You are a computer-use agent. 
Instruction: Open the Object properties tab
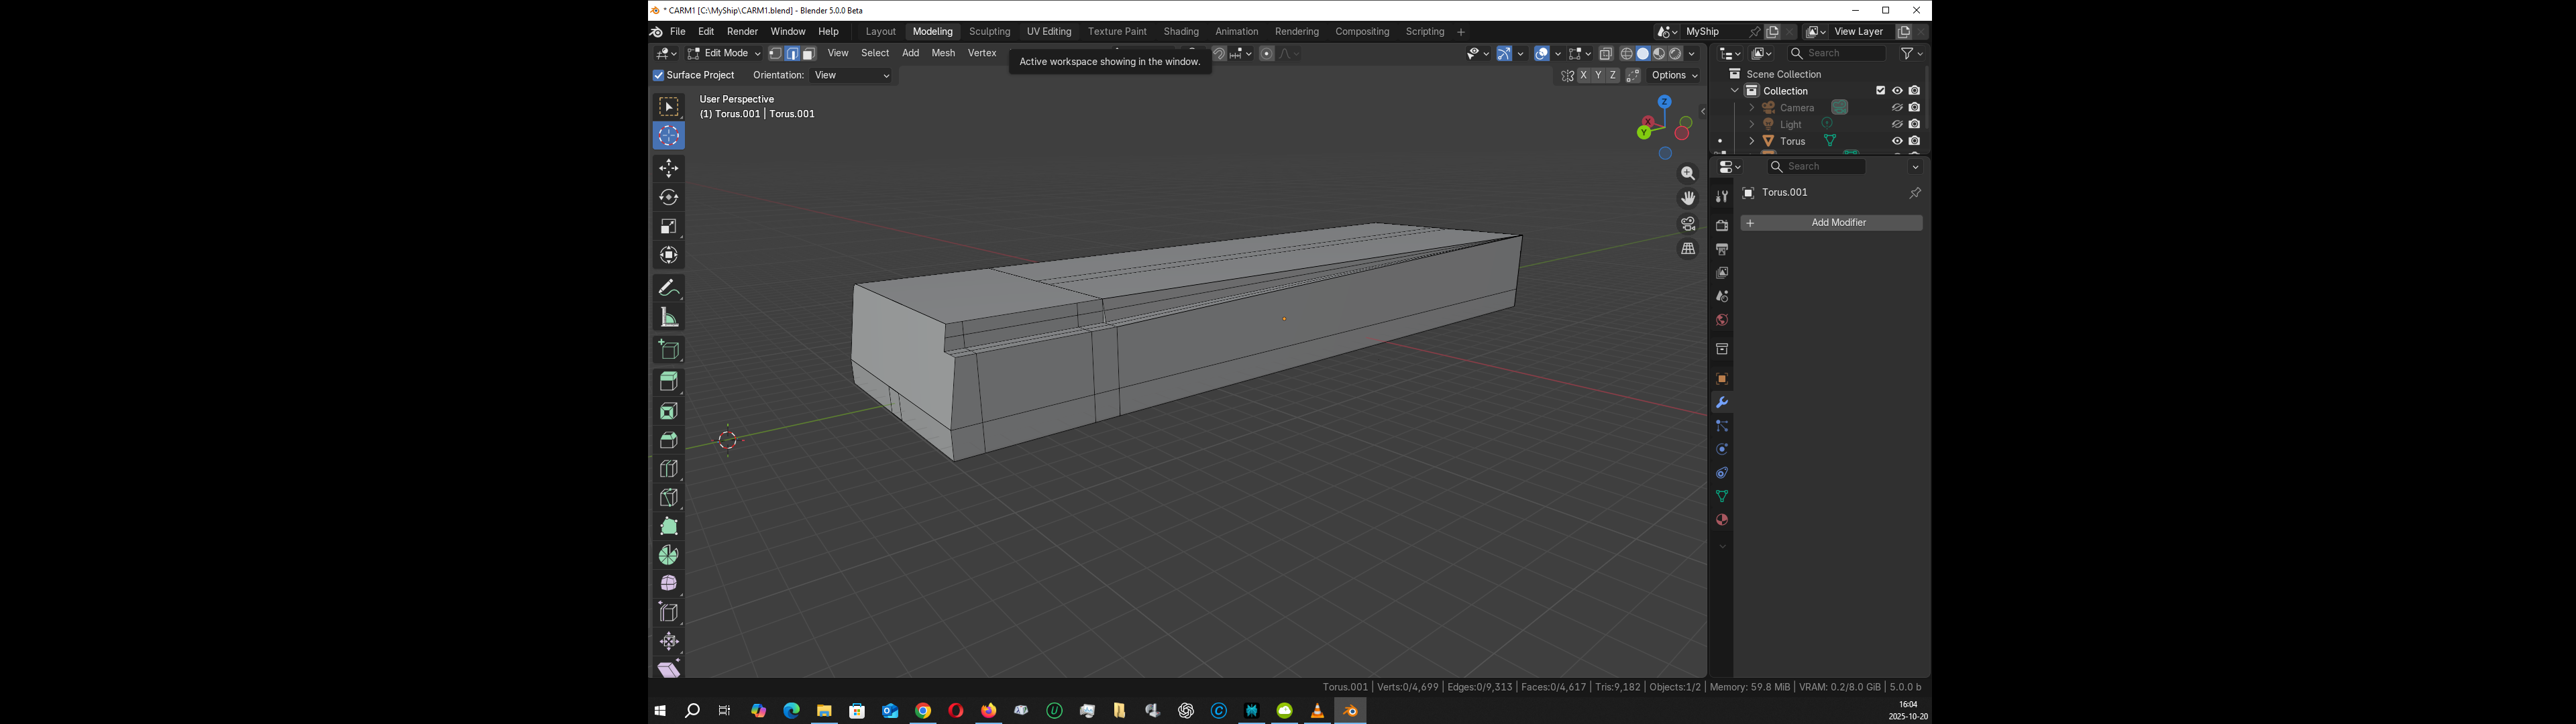1721,379
